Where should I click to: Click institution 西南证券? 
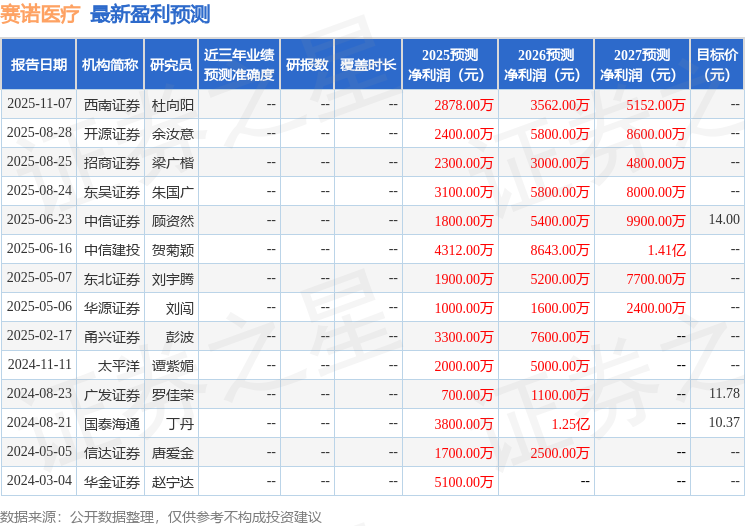click(112, 105)
